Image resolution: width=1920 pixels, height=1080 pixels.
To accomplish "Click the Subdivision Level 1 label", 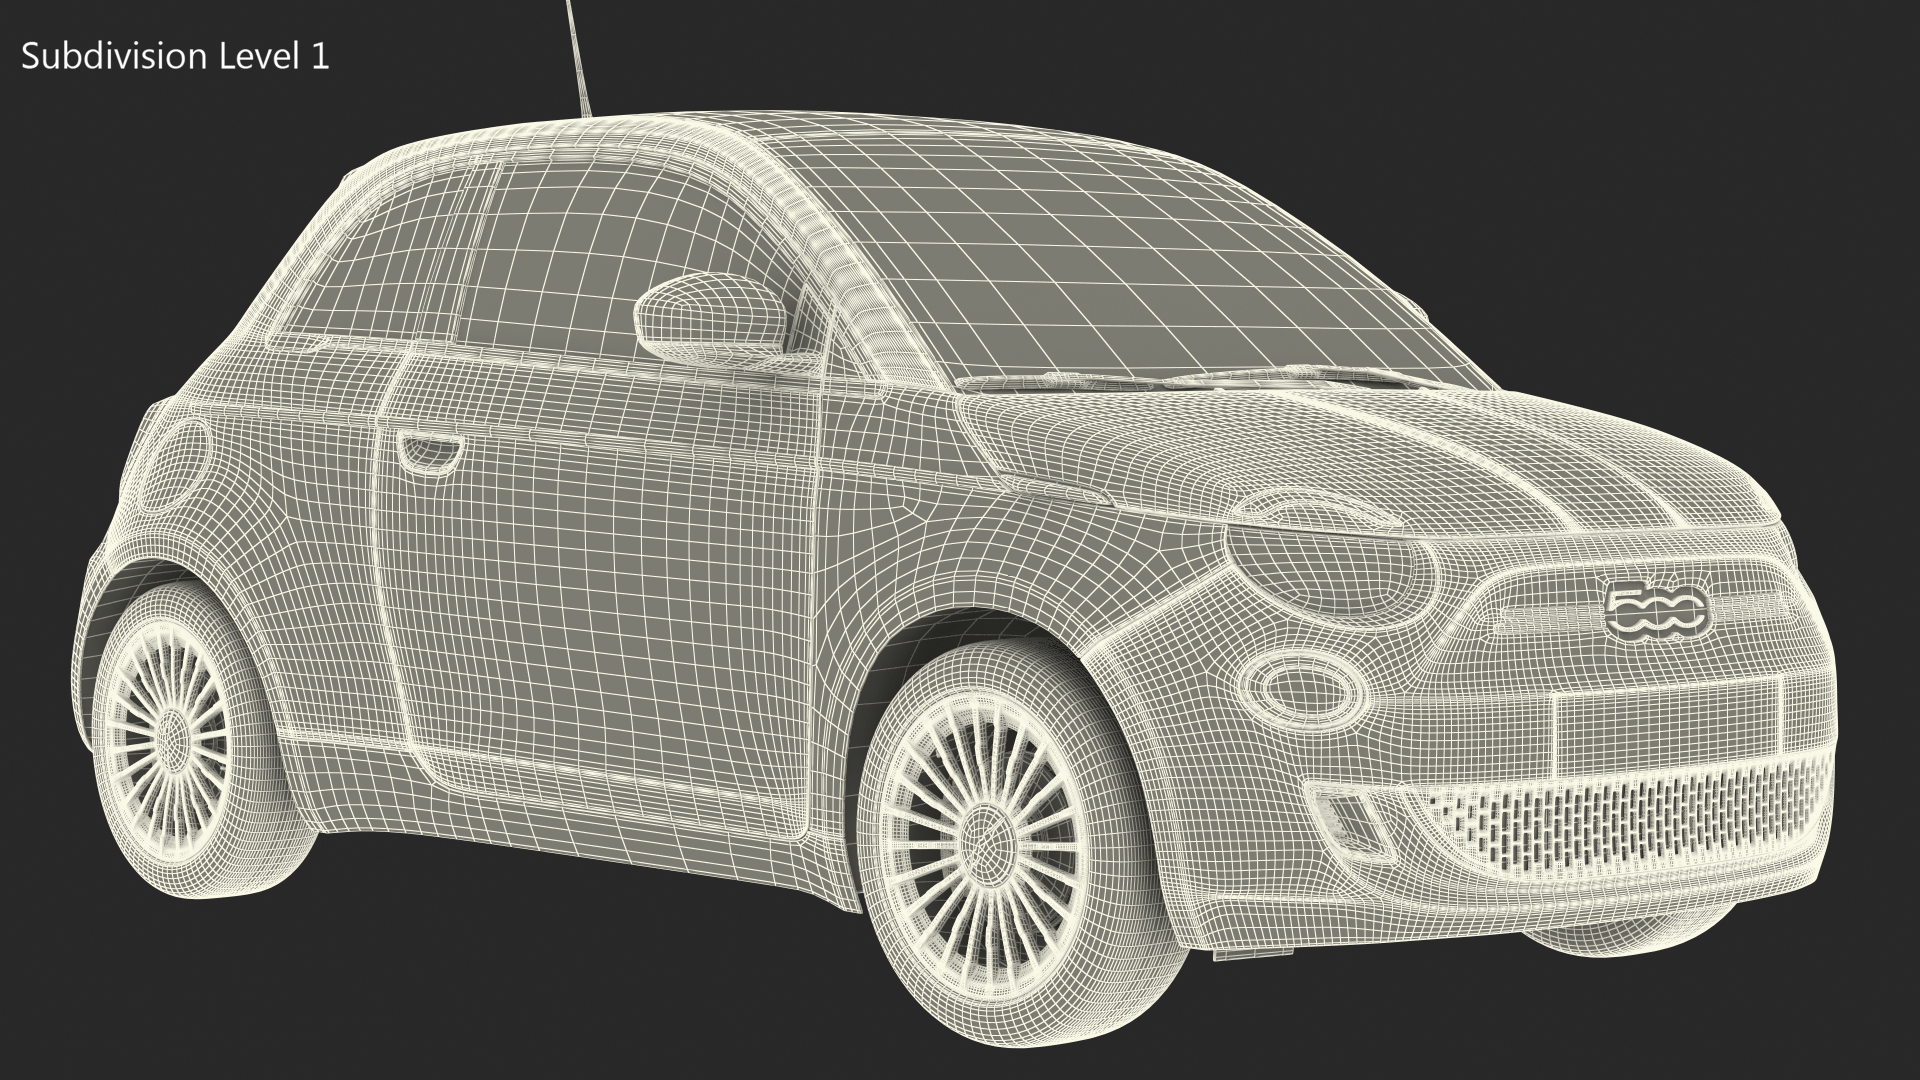I will coord(175,57).
